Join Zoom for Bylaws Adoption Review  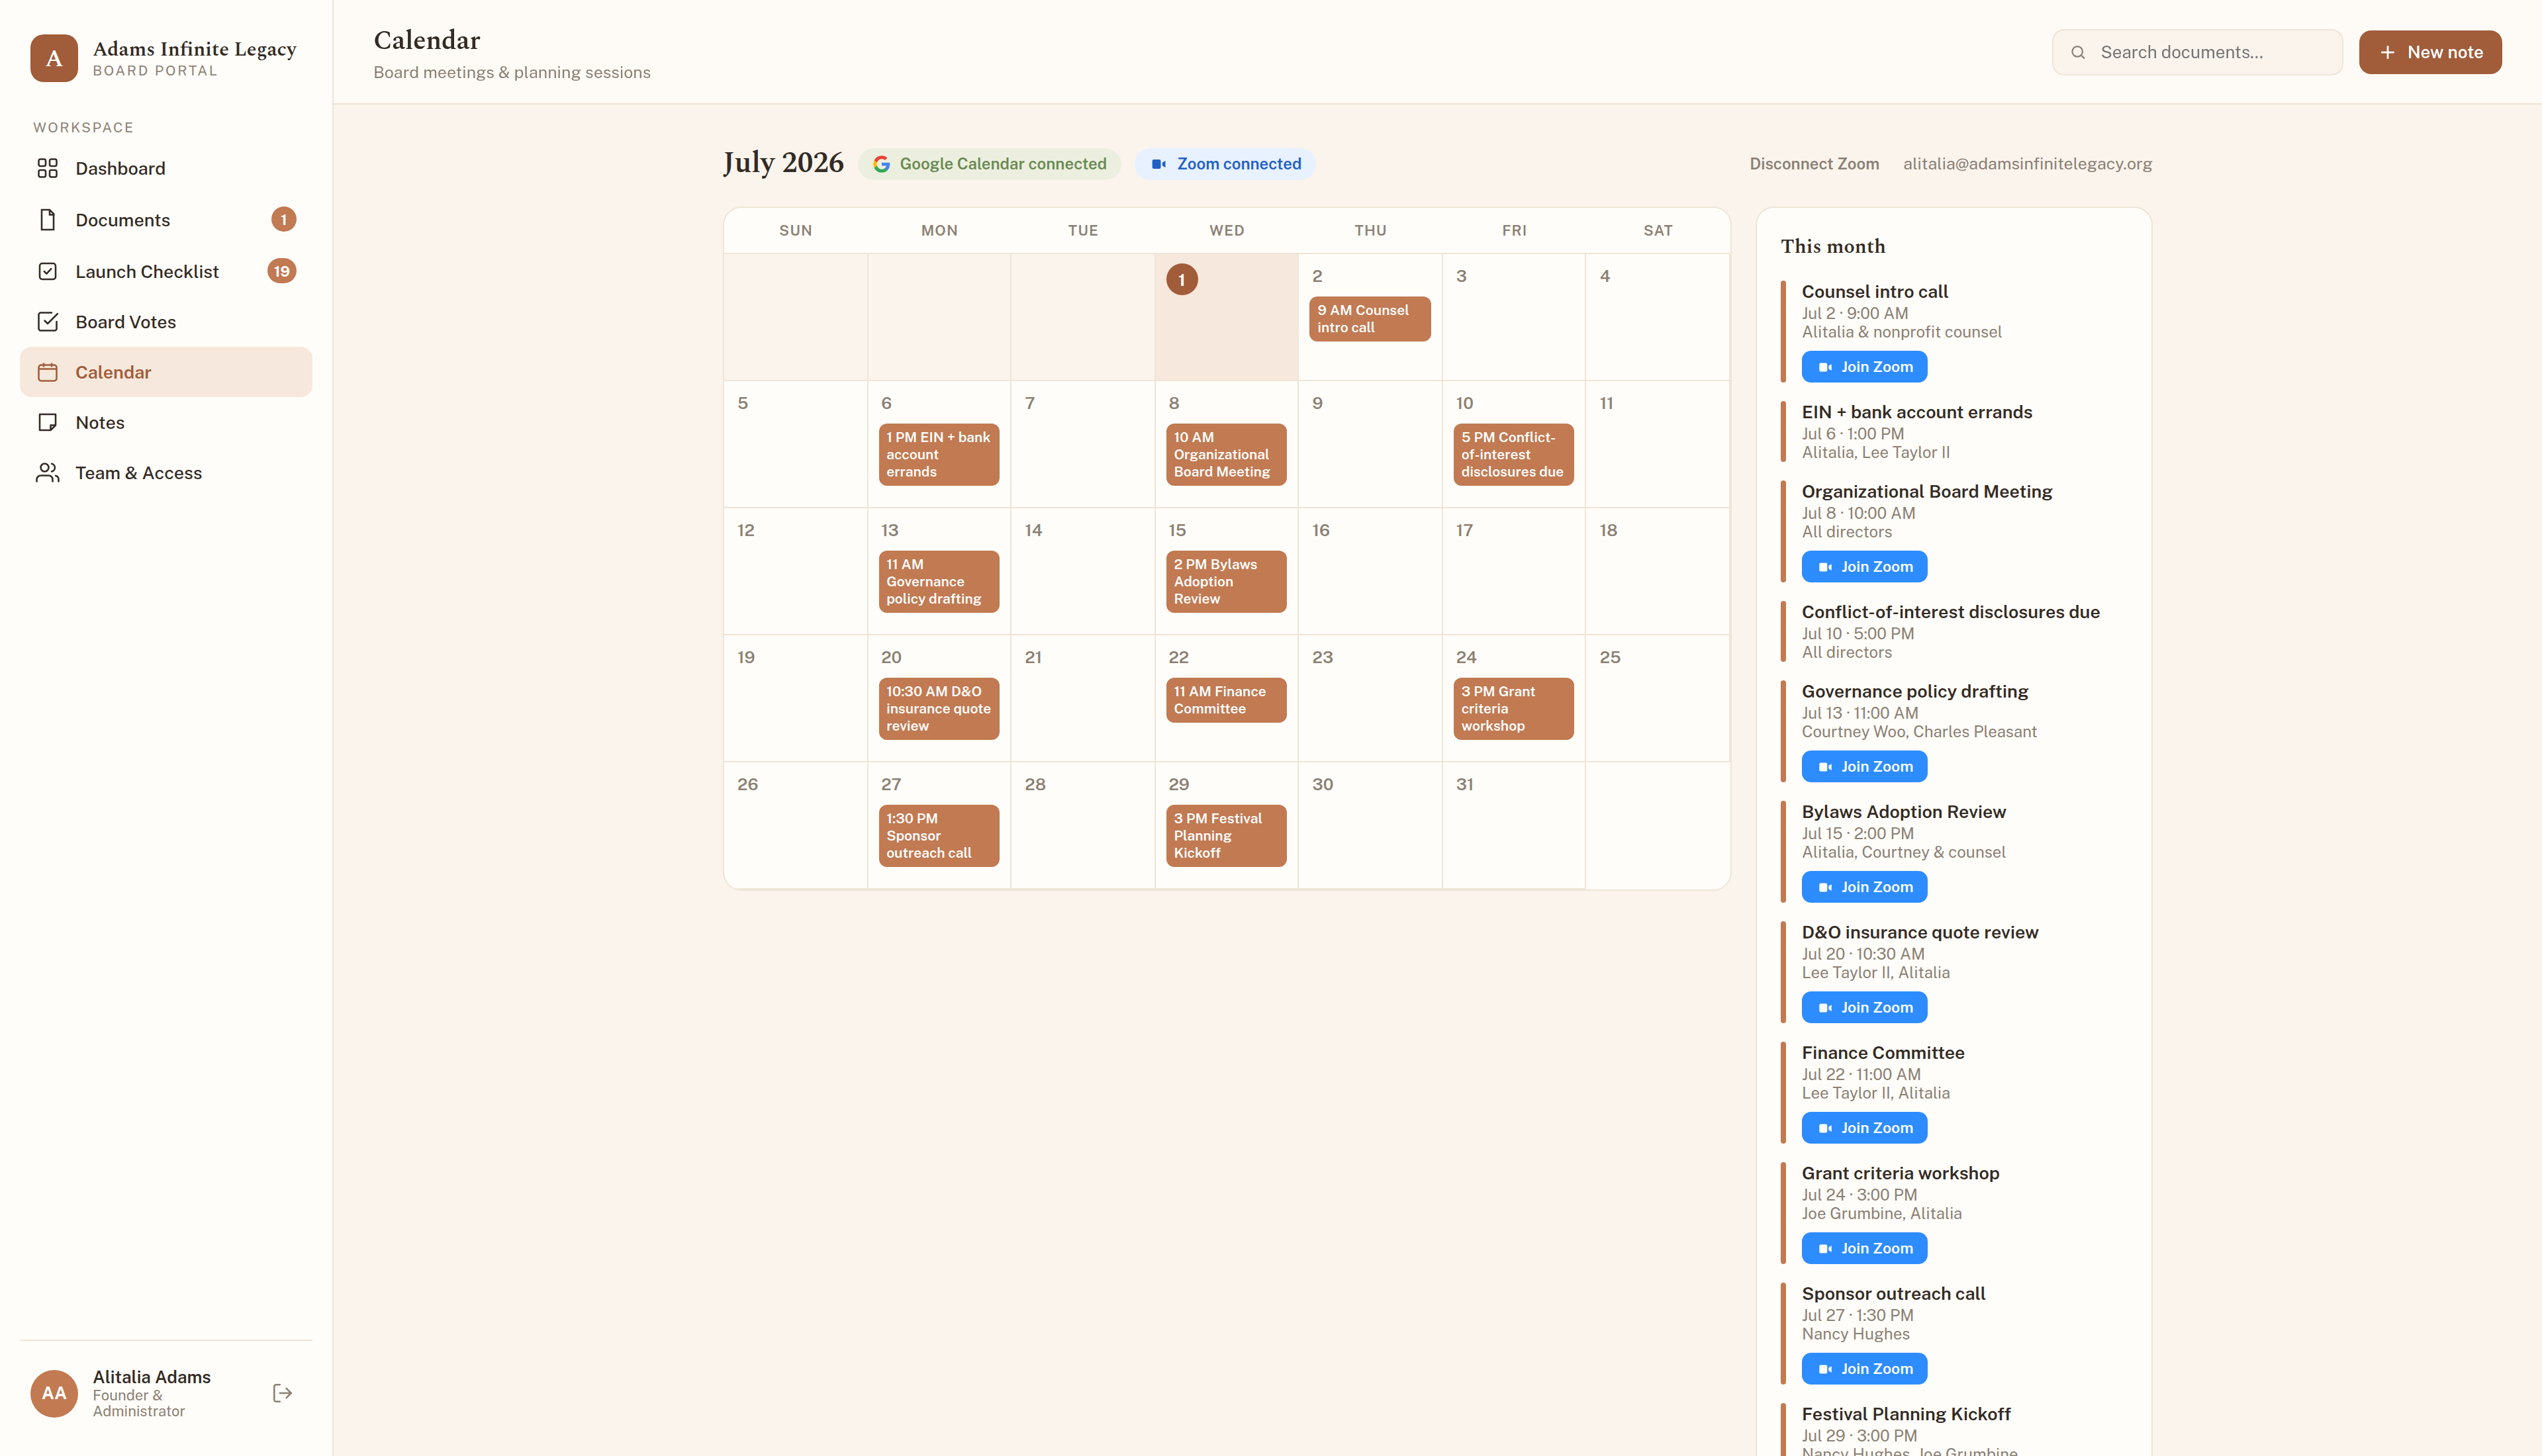pyautogui.click(x=1864, y=887)
